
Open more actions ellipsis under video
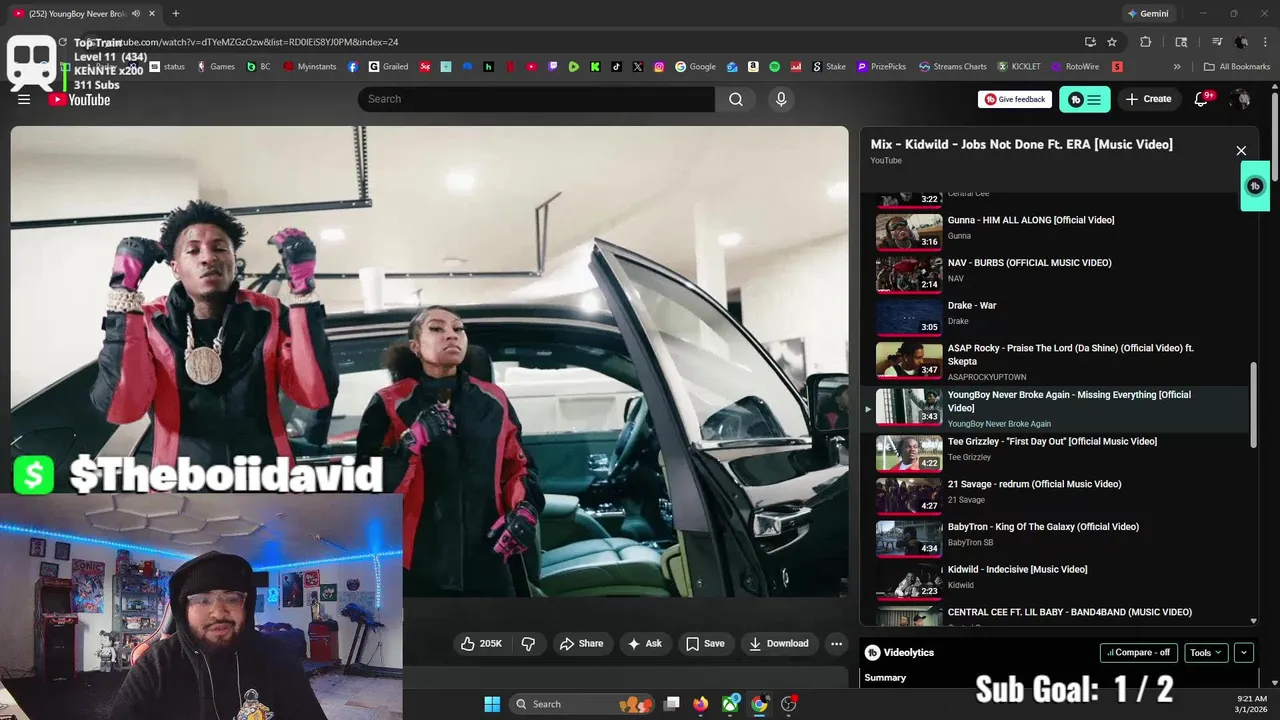click(836, 643)
